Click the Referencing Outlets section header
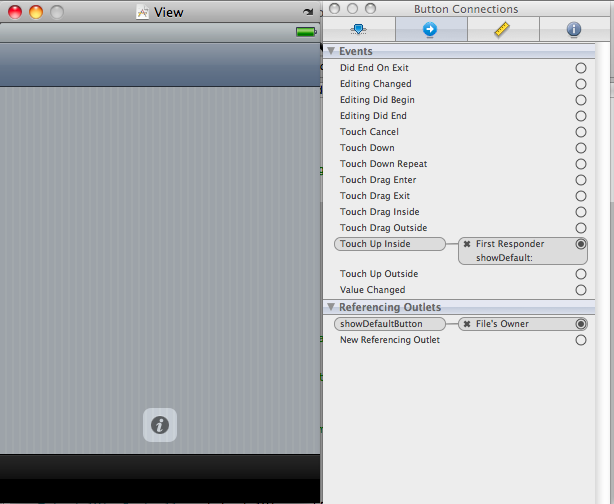Image resolution: width=614 pixels, height=504 pixels. (459, 307)
